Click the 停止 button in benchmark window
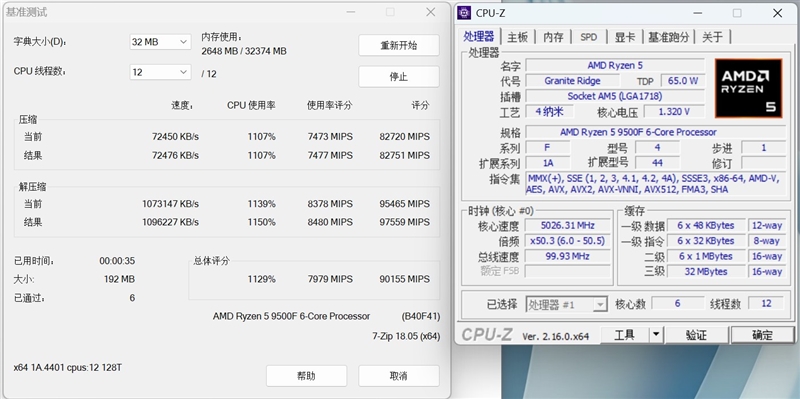This screenshot has height=399, width=800. [x=398, y=77]
